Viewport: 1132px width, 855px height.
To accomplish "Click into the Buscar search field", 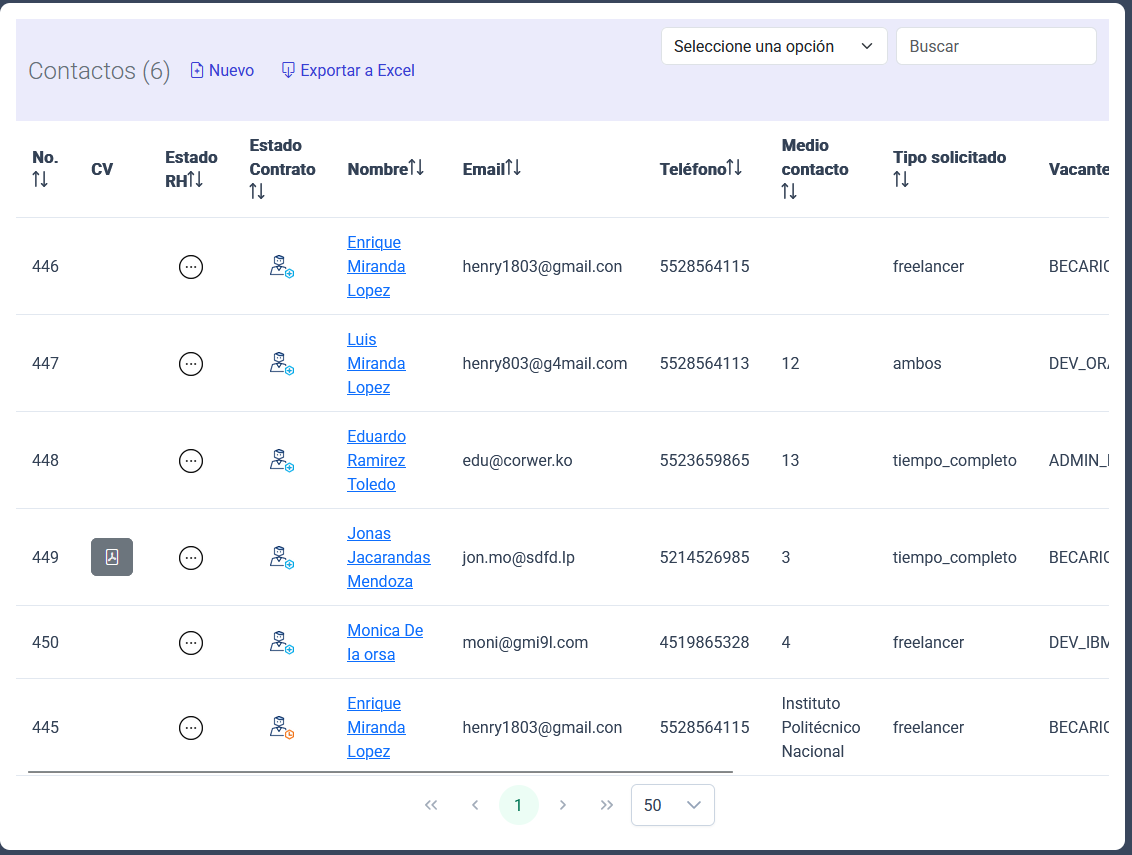I will [x=996, y=46].
